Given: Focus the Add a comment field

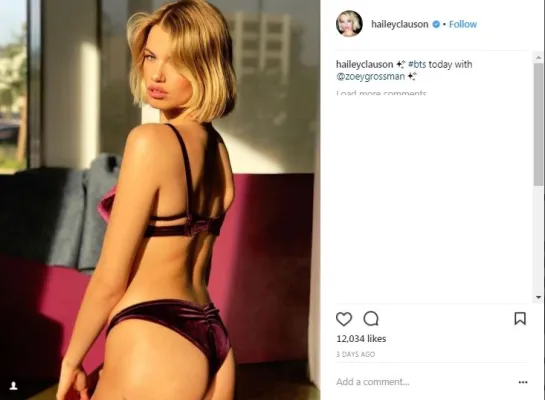Looking at the screenshot, I should pos(425,382).
